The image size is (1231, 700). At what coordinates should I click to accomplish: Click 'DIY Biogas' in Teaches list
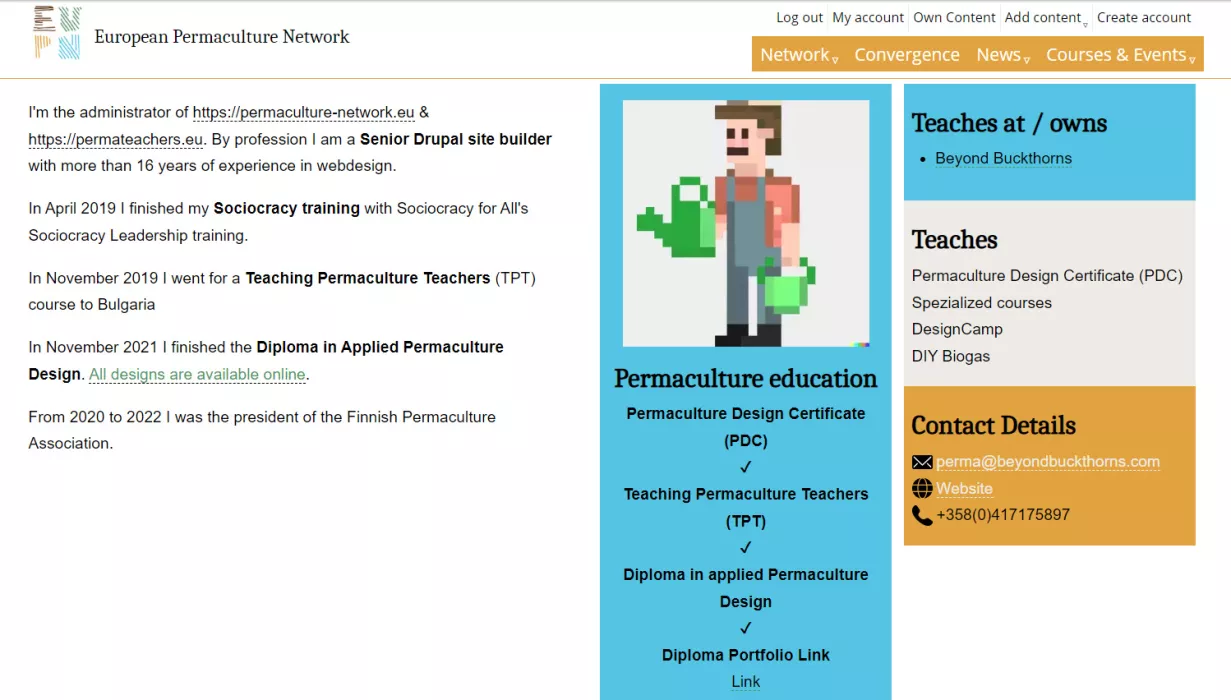pos(951,356)
